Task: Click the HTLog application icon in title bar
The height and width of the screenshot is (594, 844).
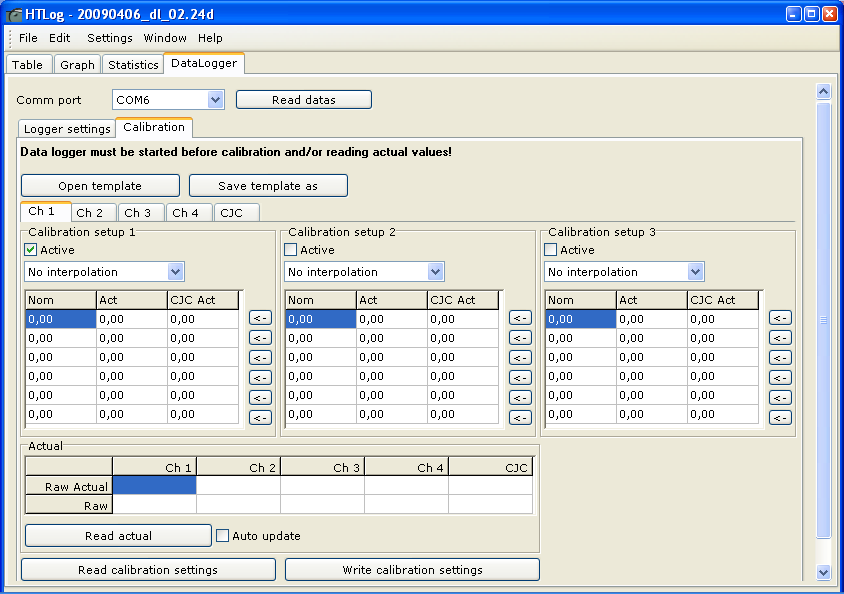Action: click(x=15, y=15)
